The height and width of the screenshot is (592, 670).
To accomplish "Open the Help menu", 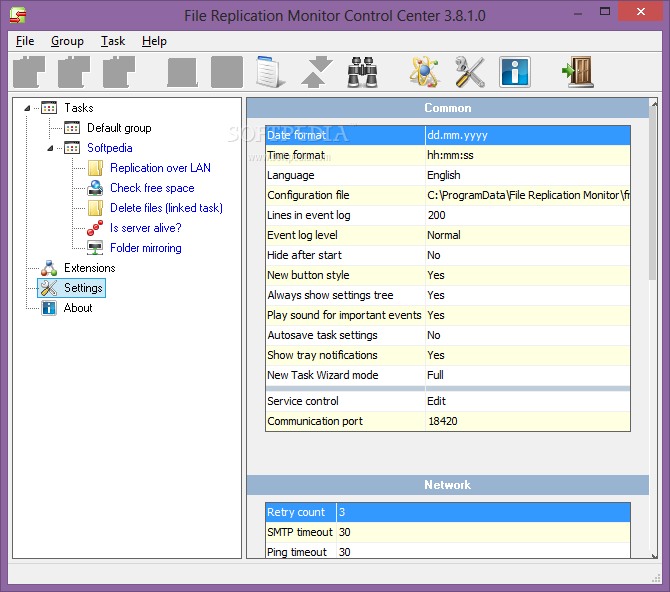I will (x=154, y=41).
